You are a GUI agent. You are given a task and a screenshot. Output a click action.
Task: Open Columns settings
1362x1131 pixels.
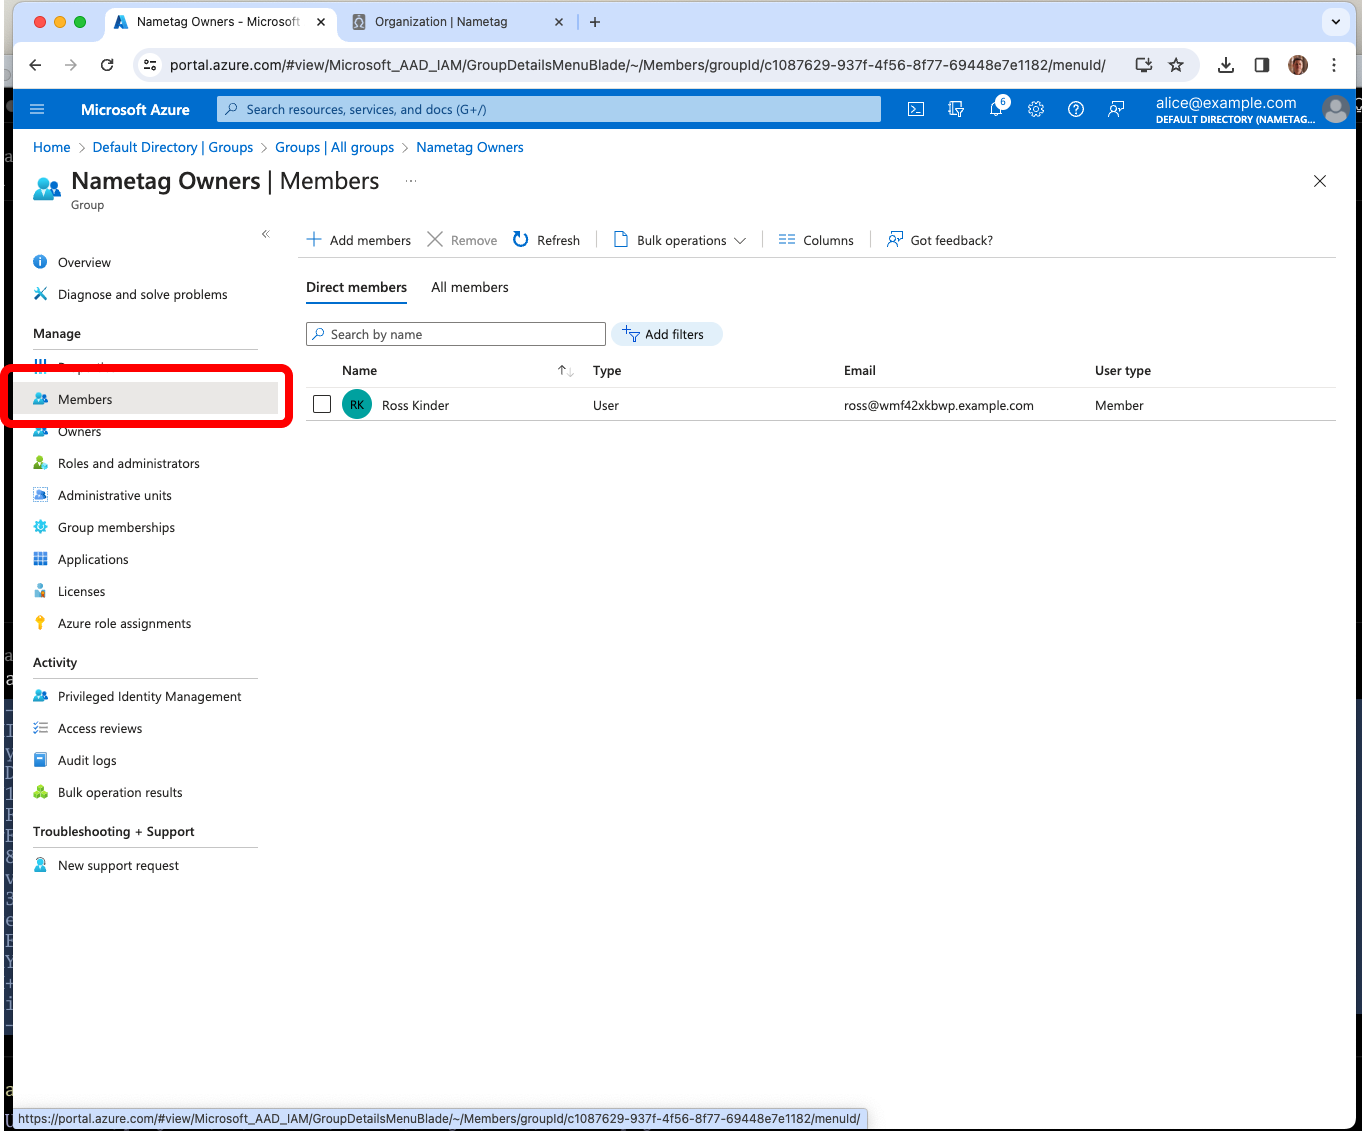pos(816,240)
